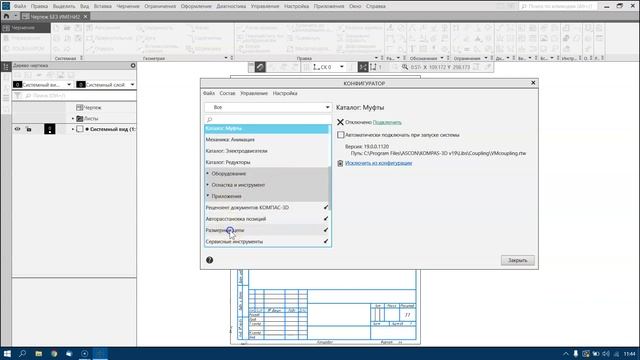The image size is (640, 360).
Task: Click the settings gear in Дерево чертежа panel
Action: tap(133, 65)
